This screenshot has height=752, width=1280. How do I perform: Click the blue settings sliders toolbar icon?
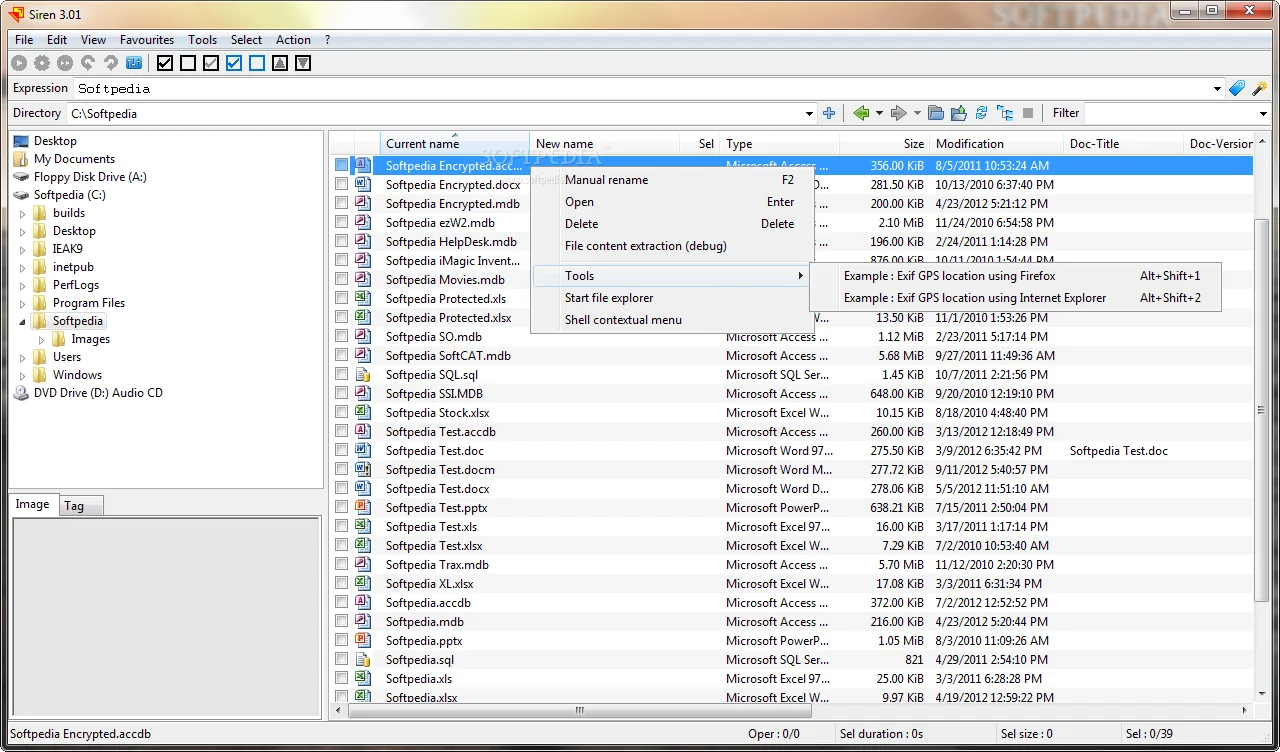[x=134, y=63]
